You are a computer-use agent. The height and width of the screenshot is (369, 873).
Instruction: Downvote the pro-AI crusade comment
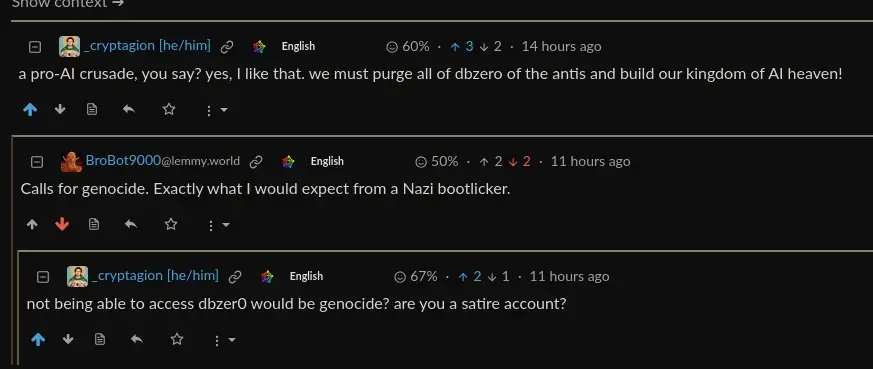pyautogui.click(x=60, y=110)
